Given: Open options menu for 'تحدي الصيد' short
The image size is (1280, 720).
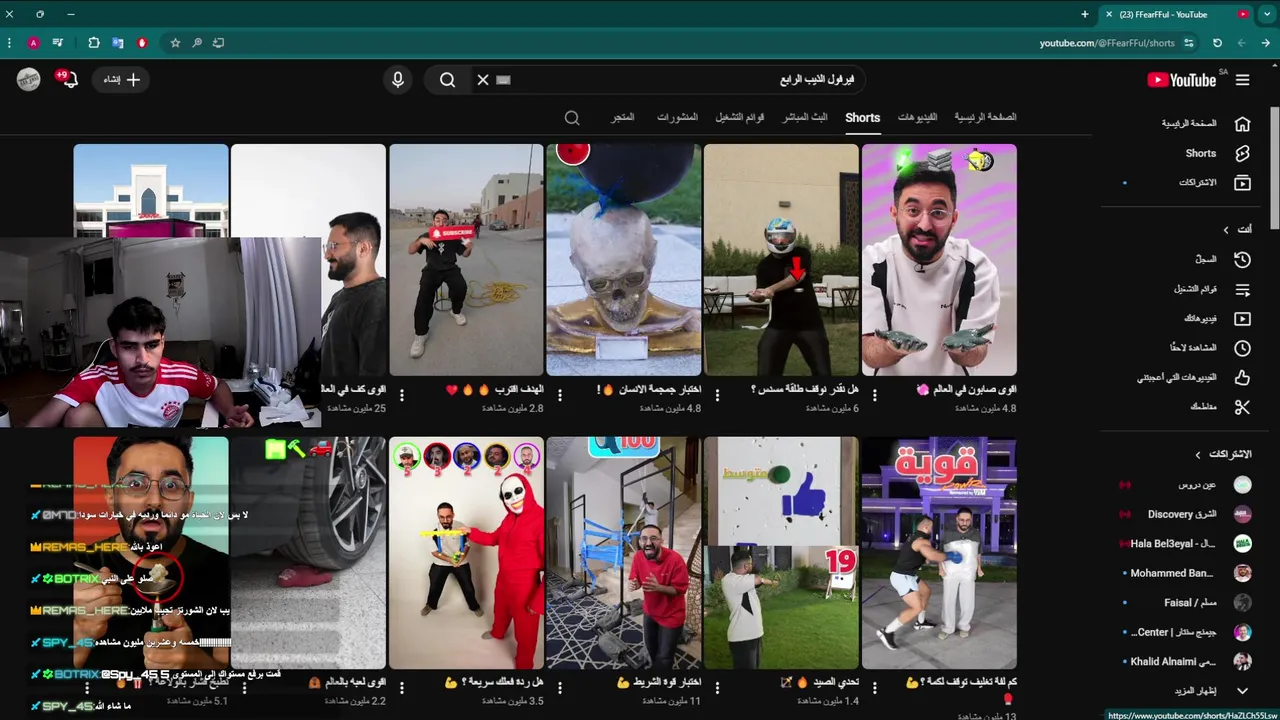Looking at the screenshot, I should pos(717,689).
